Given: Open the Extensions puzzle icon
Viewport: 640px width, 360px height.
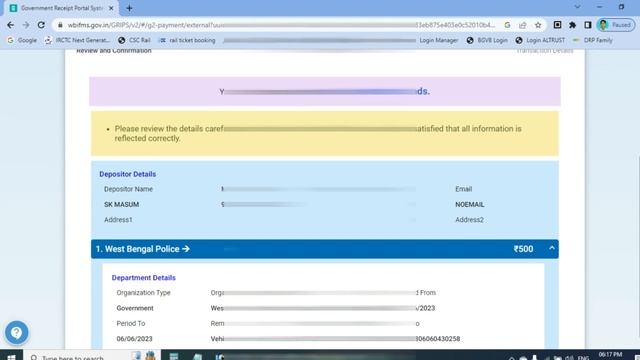Looking at the screenshot, I should (572, 25).
